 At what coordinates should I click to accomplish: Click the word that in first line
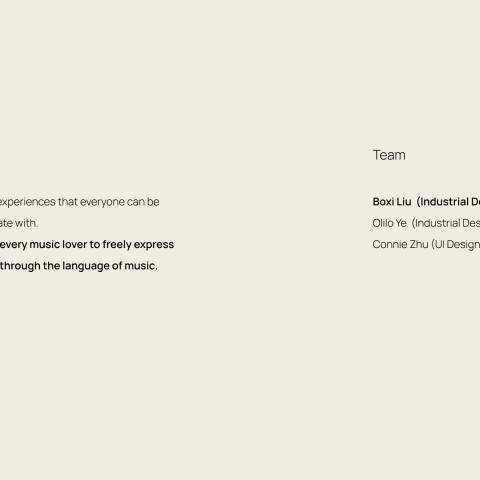coord(68,202)
